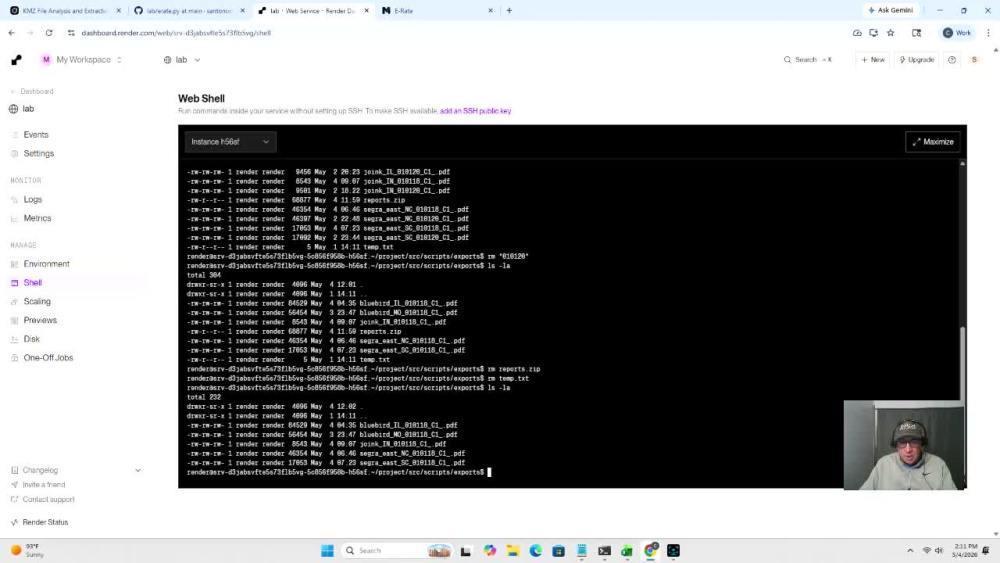
Task: Open a new browser tab
Action: coord(509,11)
